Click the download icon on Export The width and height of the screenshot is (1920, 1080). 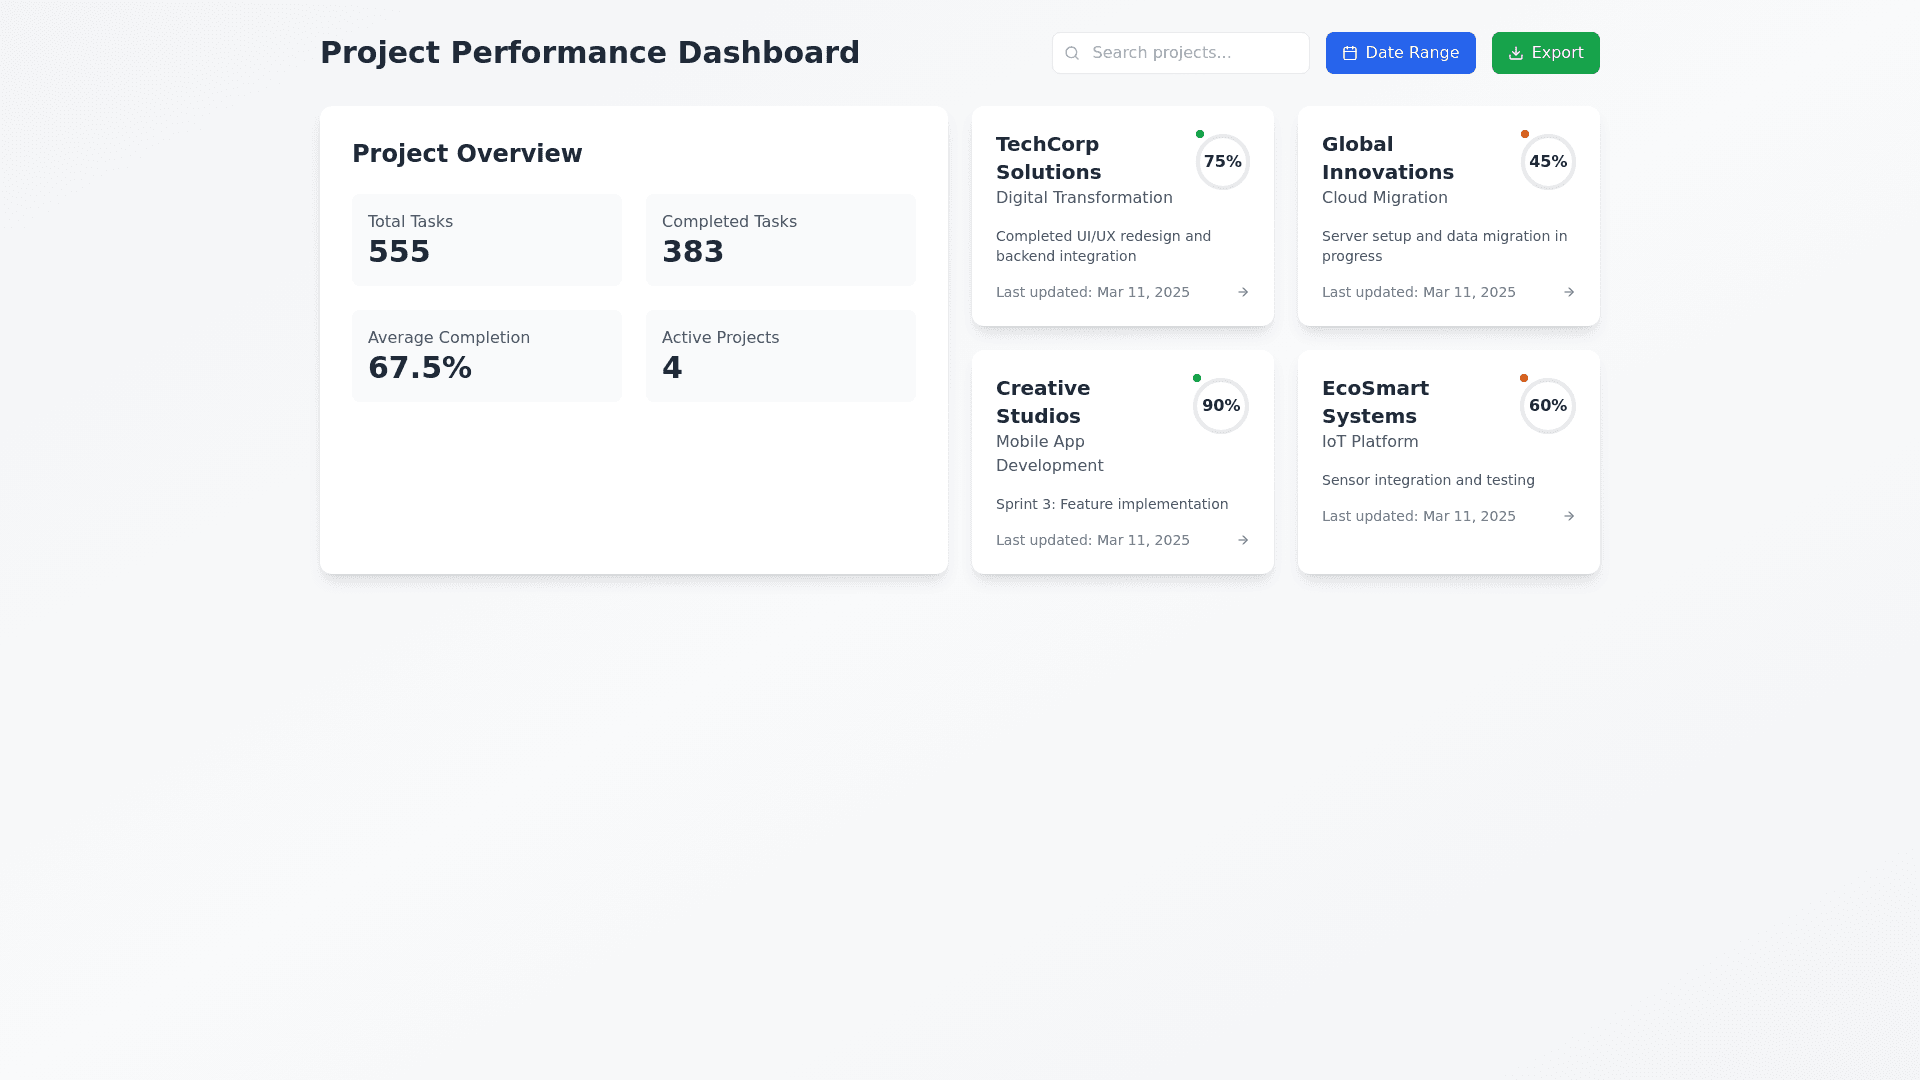tap(1516, 53)
